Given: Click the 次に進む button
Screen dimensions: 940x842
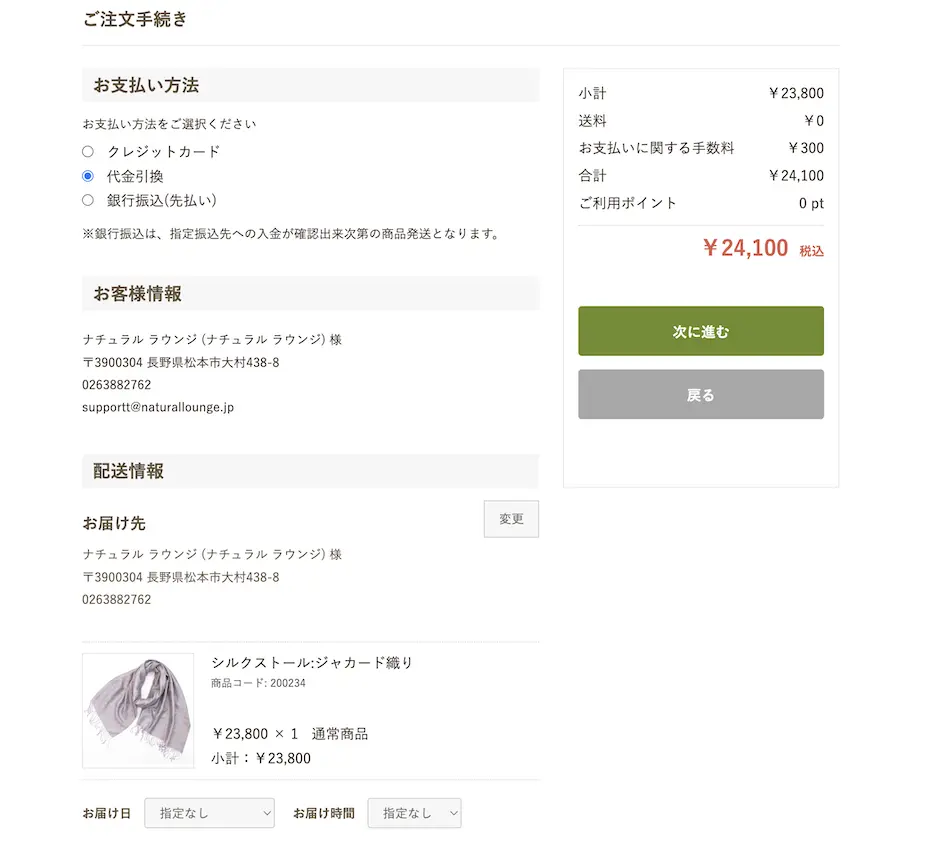Looking at the screenshot, I should tap(700, 331).
